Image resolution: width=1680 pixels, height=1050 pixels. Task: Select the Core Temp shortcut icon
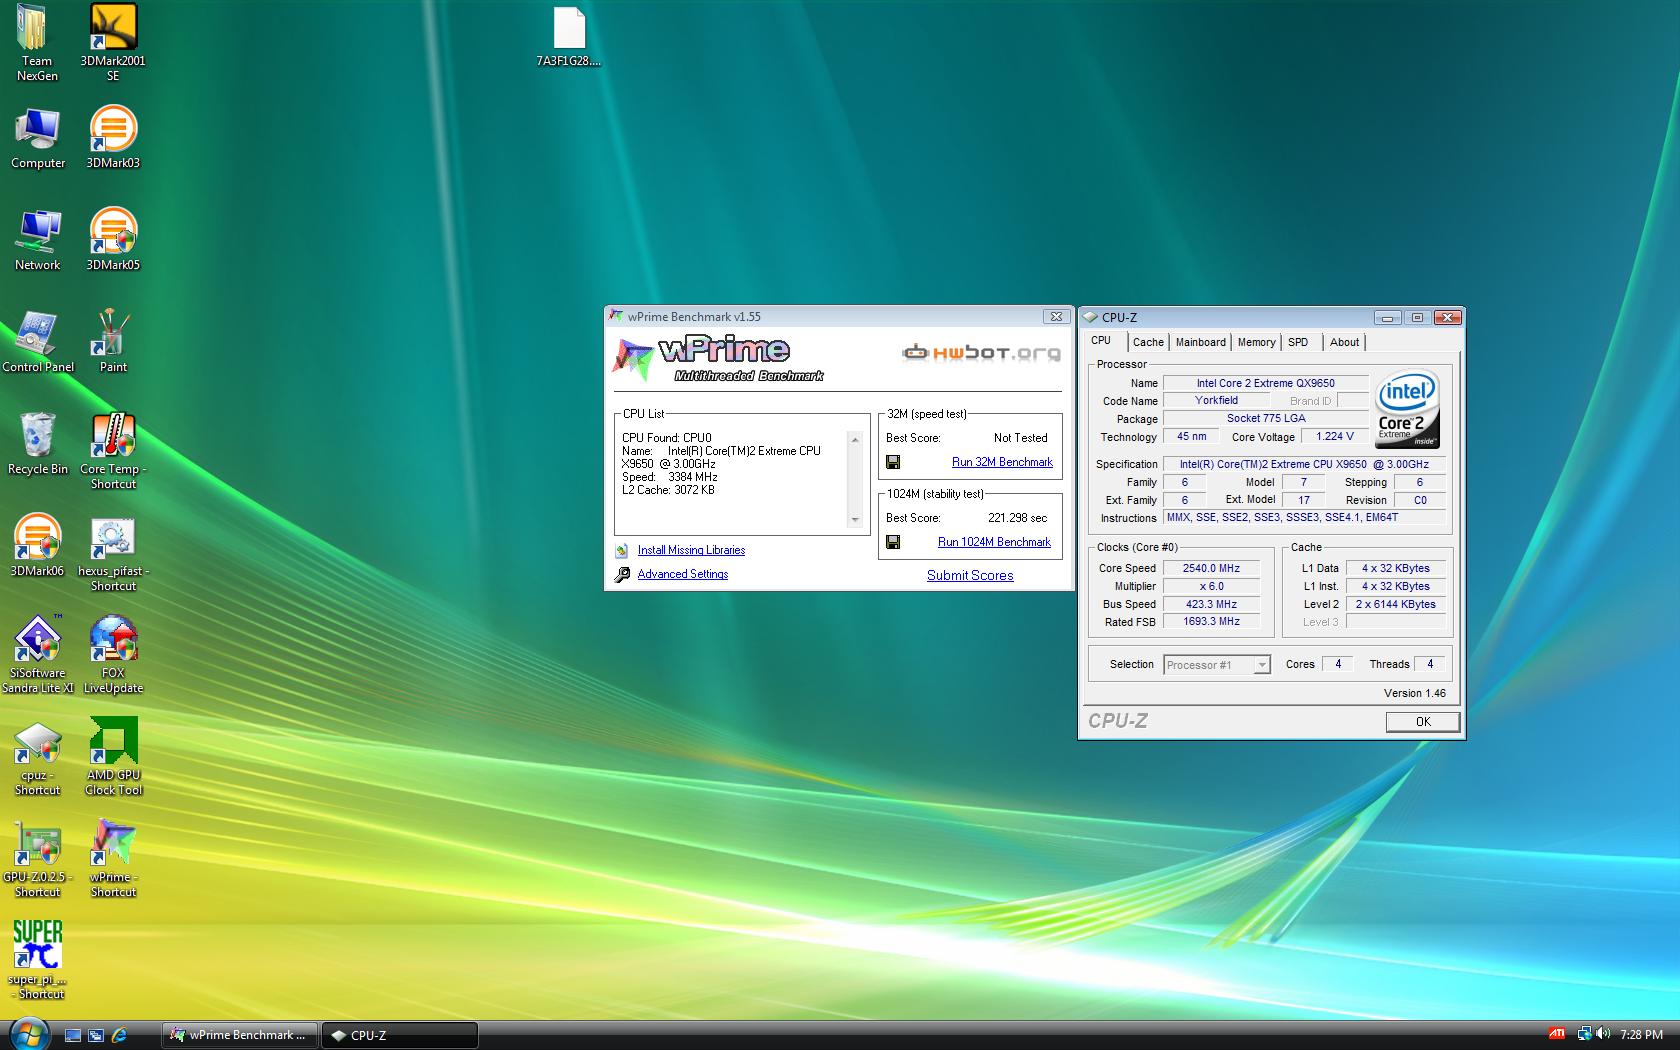click(113, 452)
